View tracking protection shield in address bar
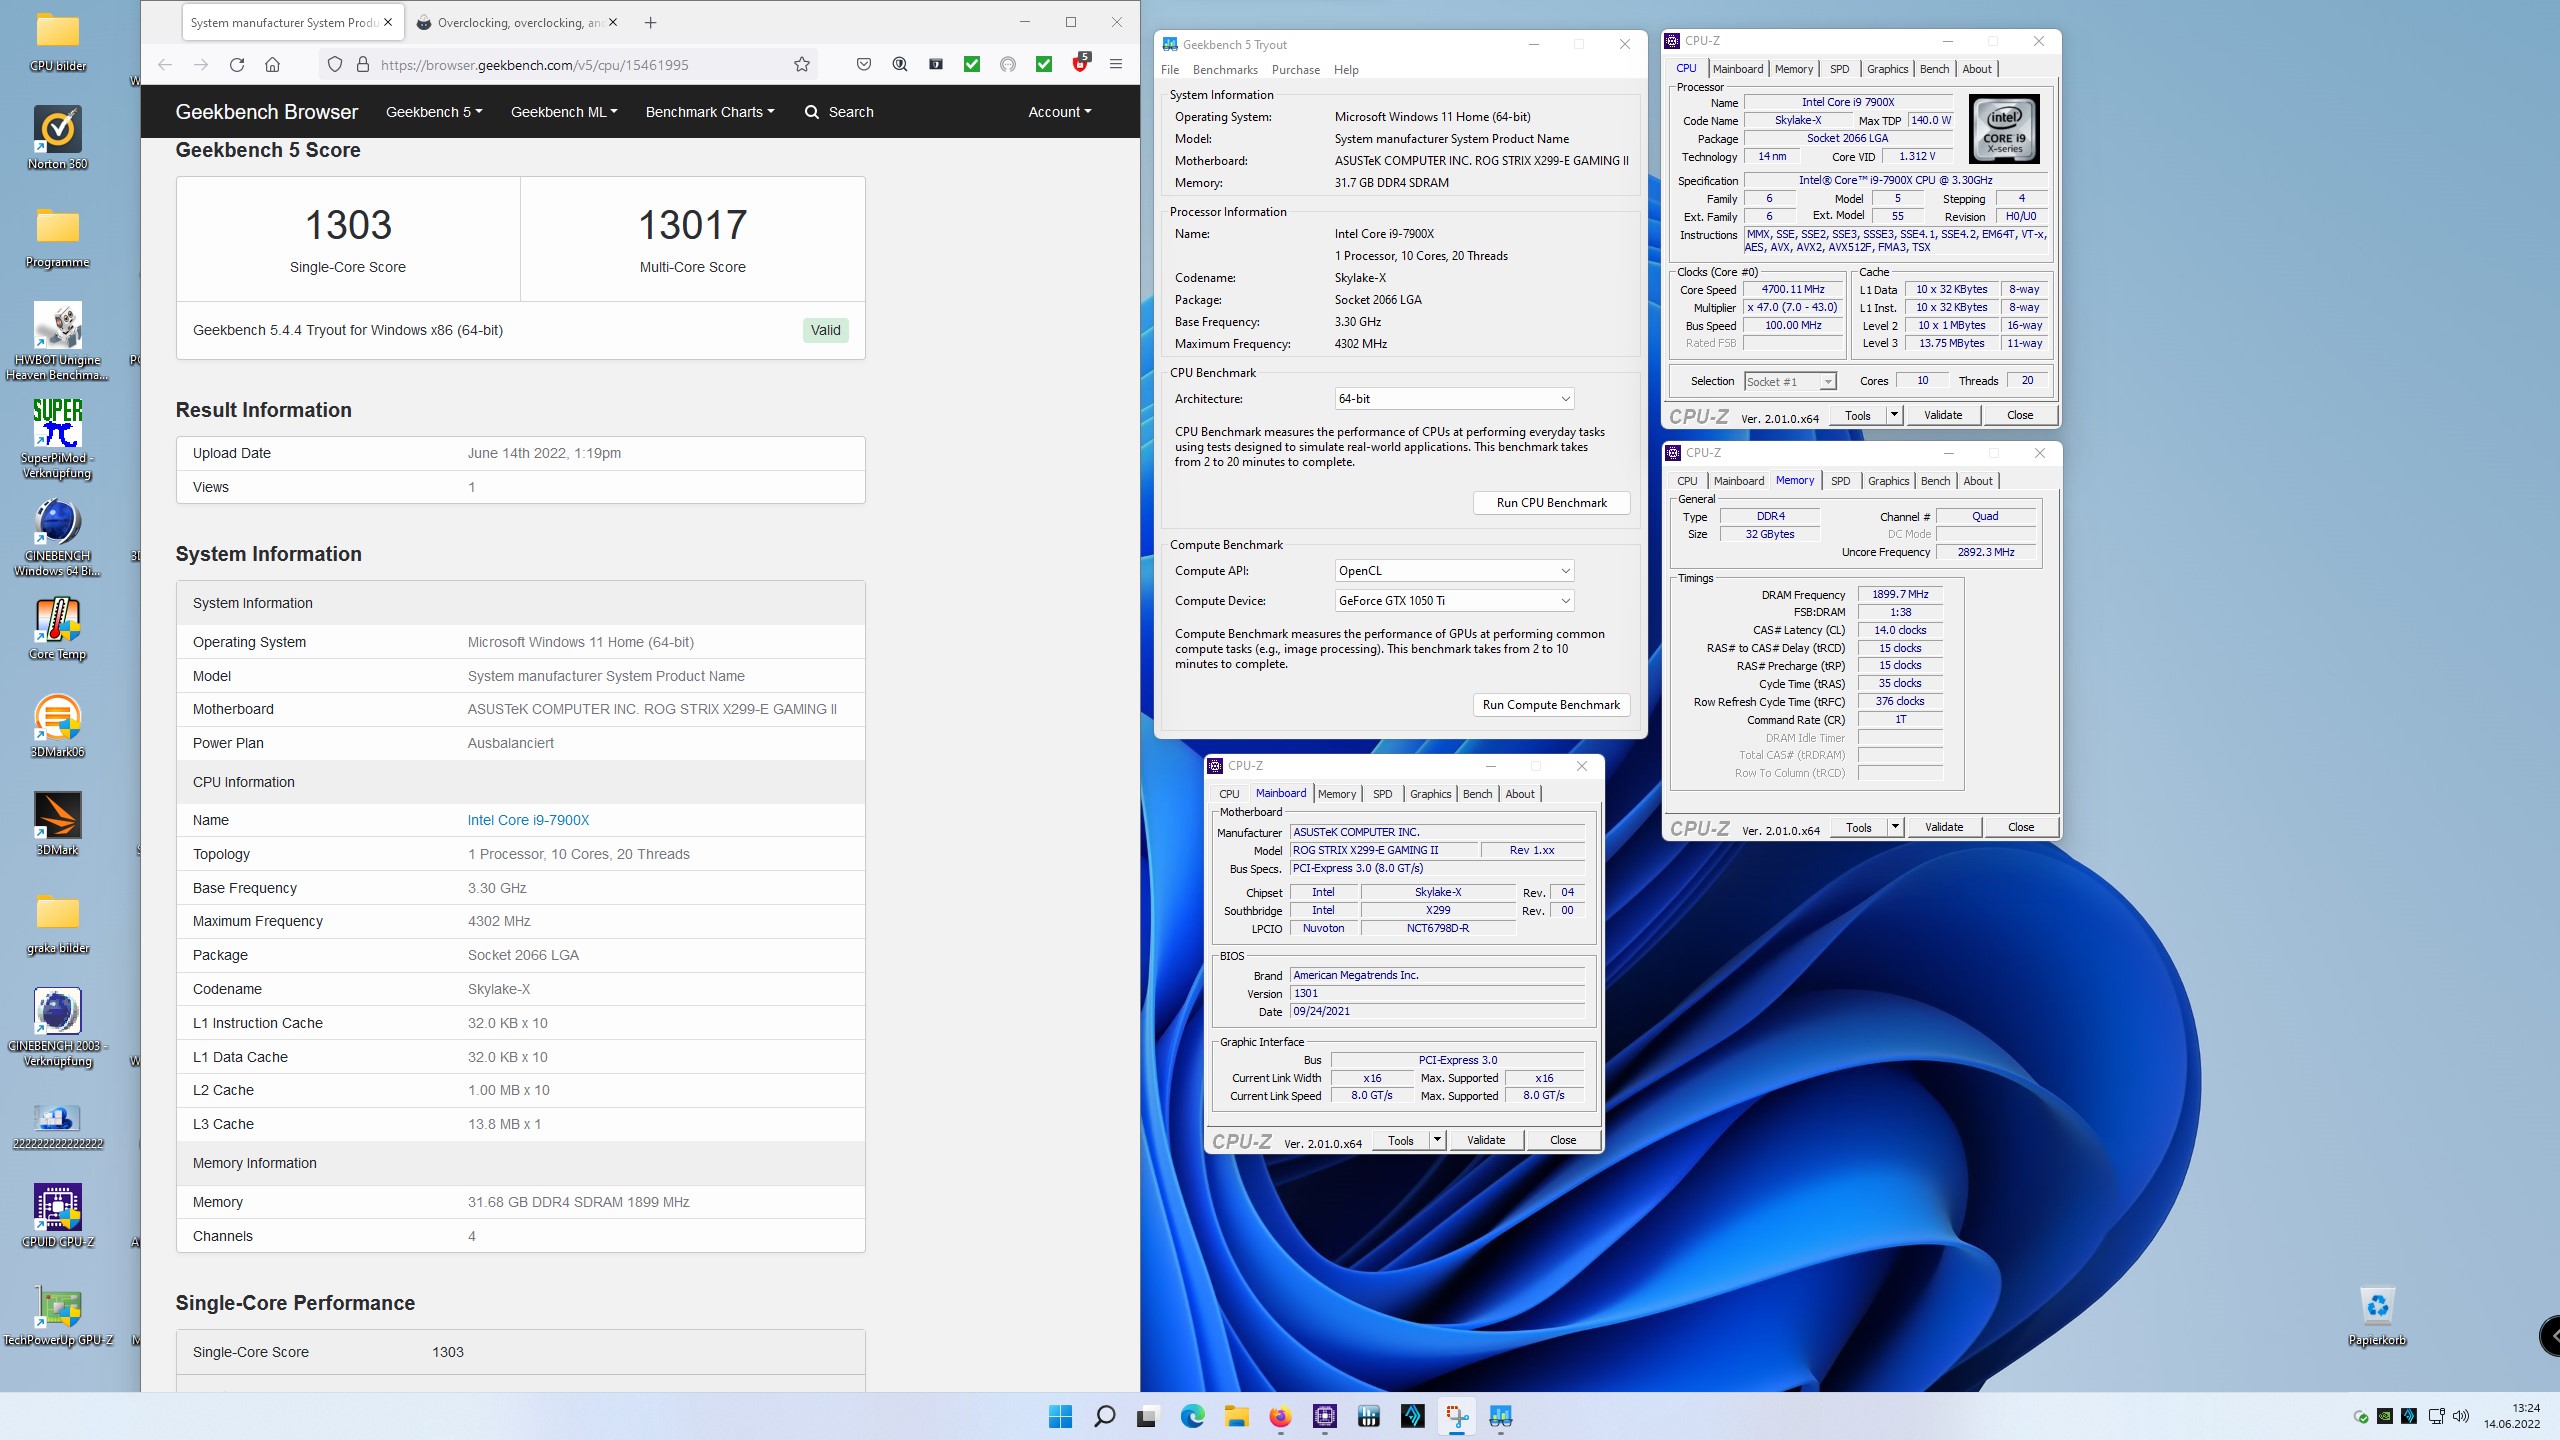Image resolution: width=2560 pixels, height=1440 pixels. 335,65
